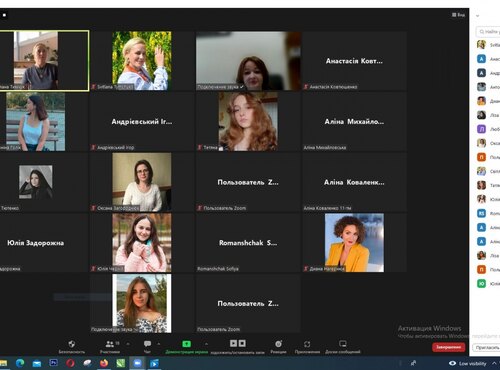
Task: Select the Аліна Михайло... name tile
Action: [354, 121]
